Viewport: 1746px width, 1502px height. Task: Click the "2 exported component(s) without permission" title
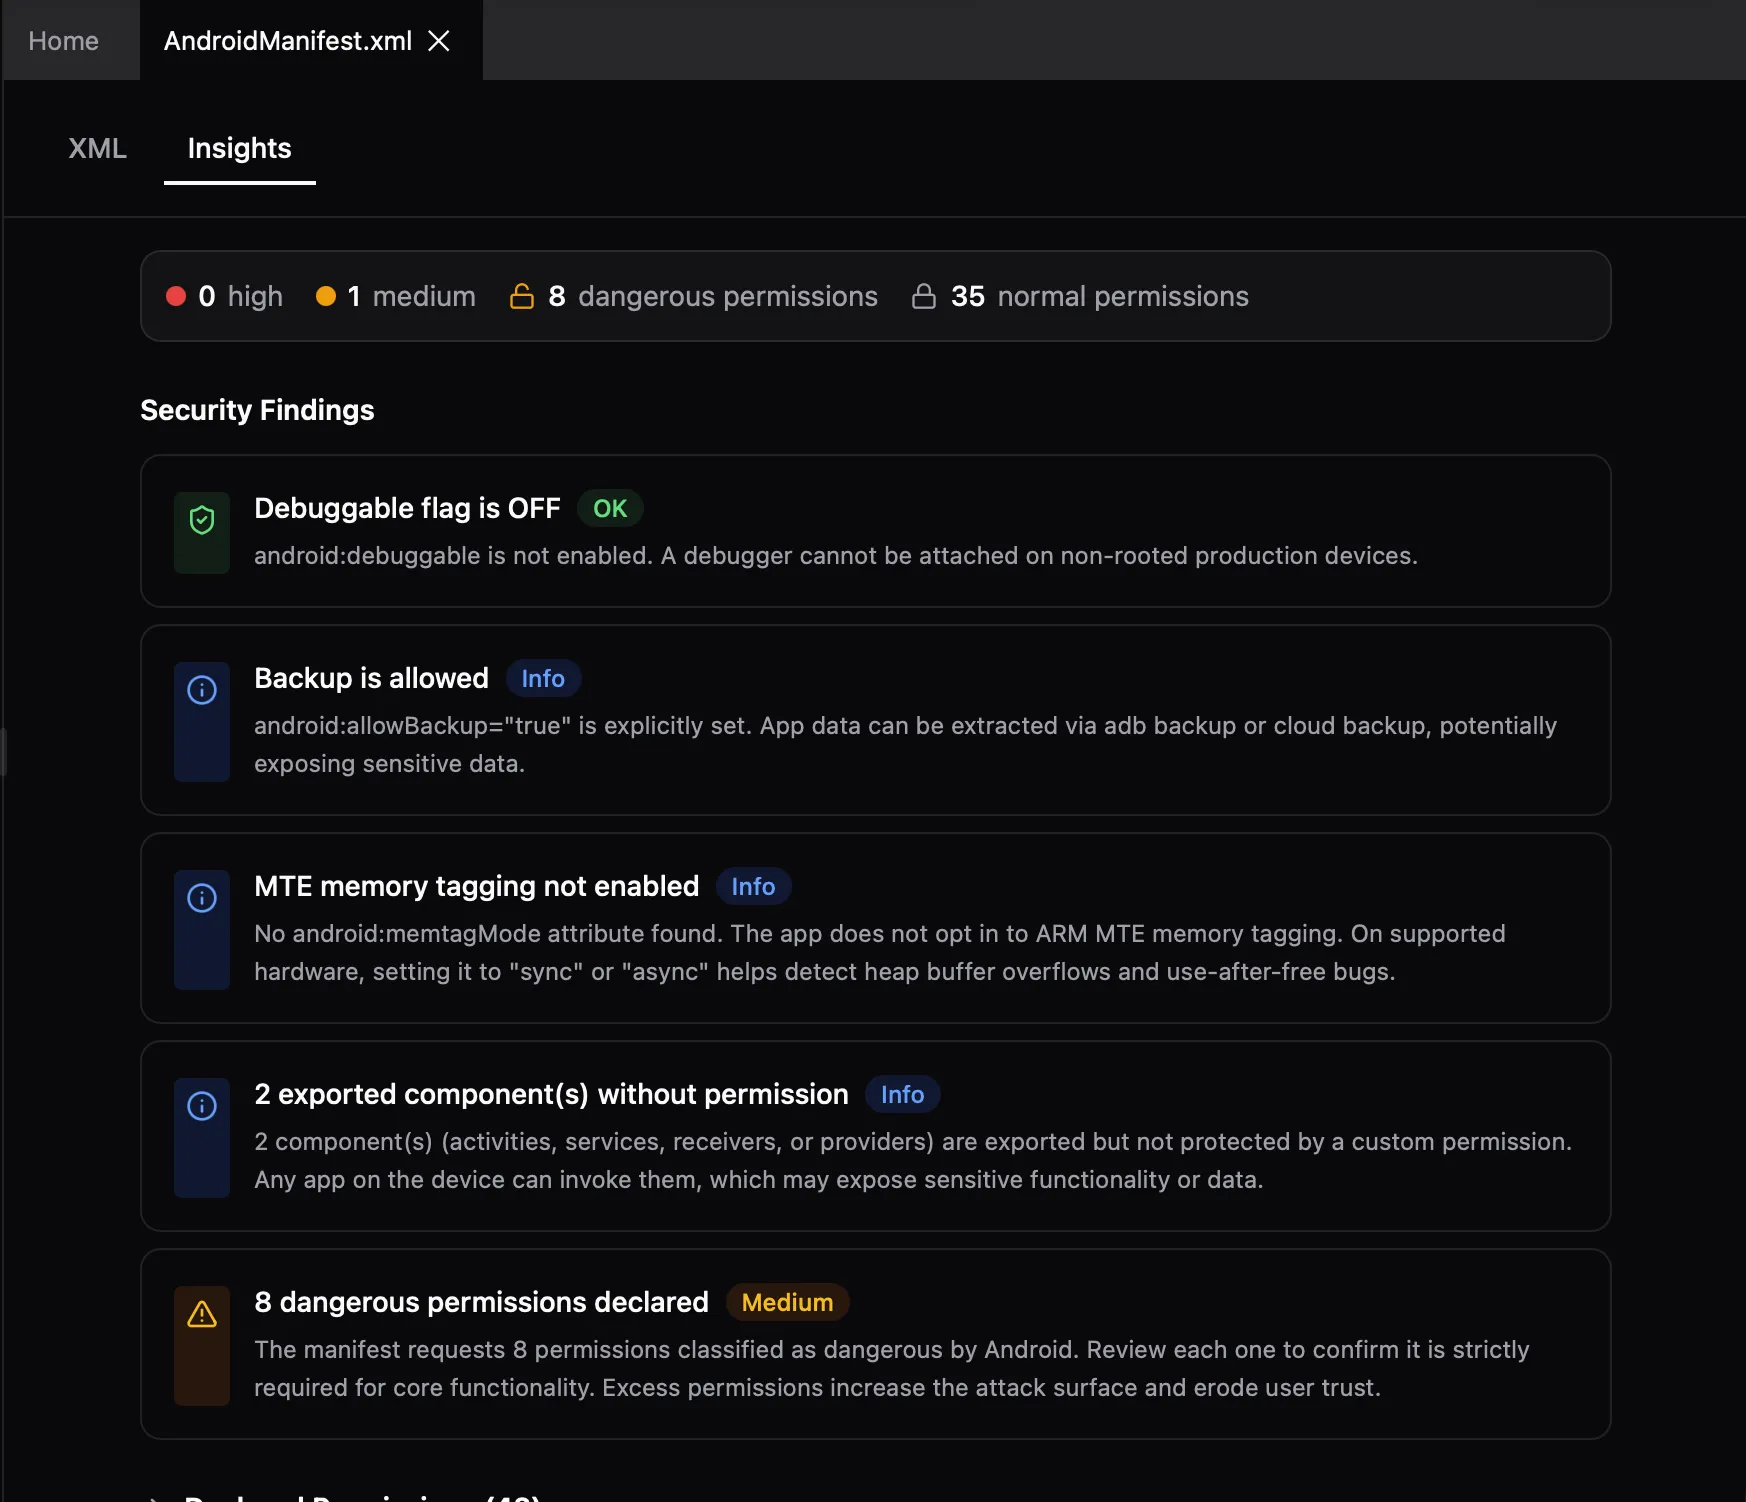[x=551, y=1094]
